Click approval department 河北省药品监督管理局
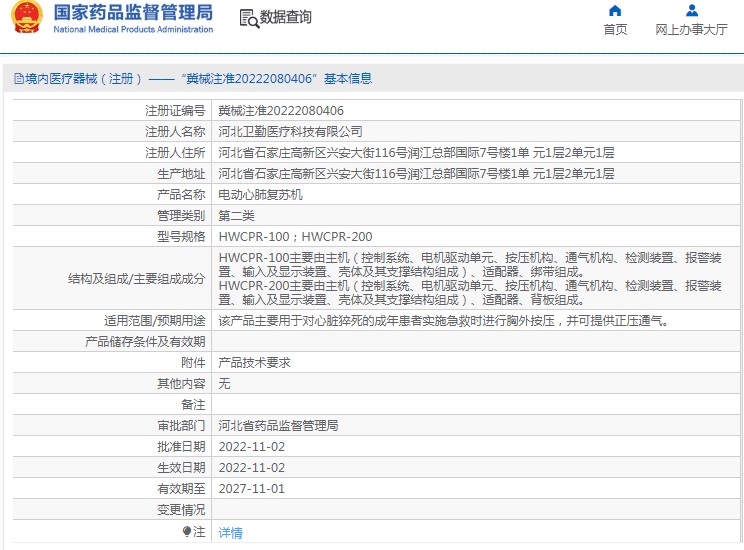744x550 pixels. coord(278,426)
